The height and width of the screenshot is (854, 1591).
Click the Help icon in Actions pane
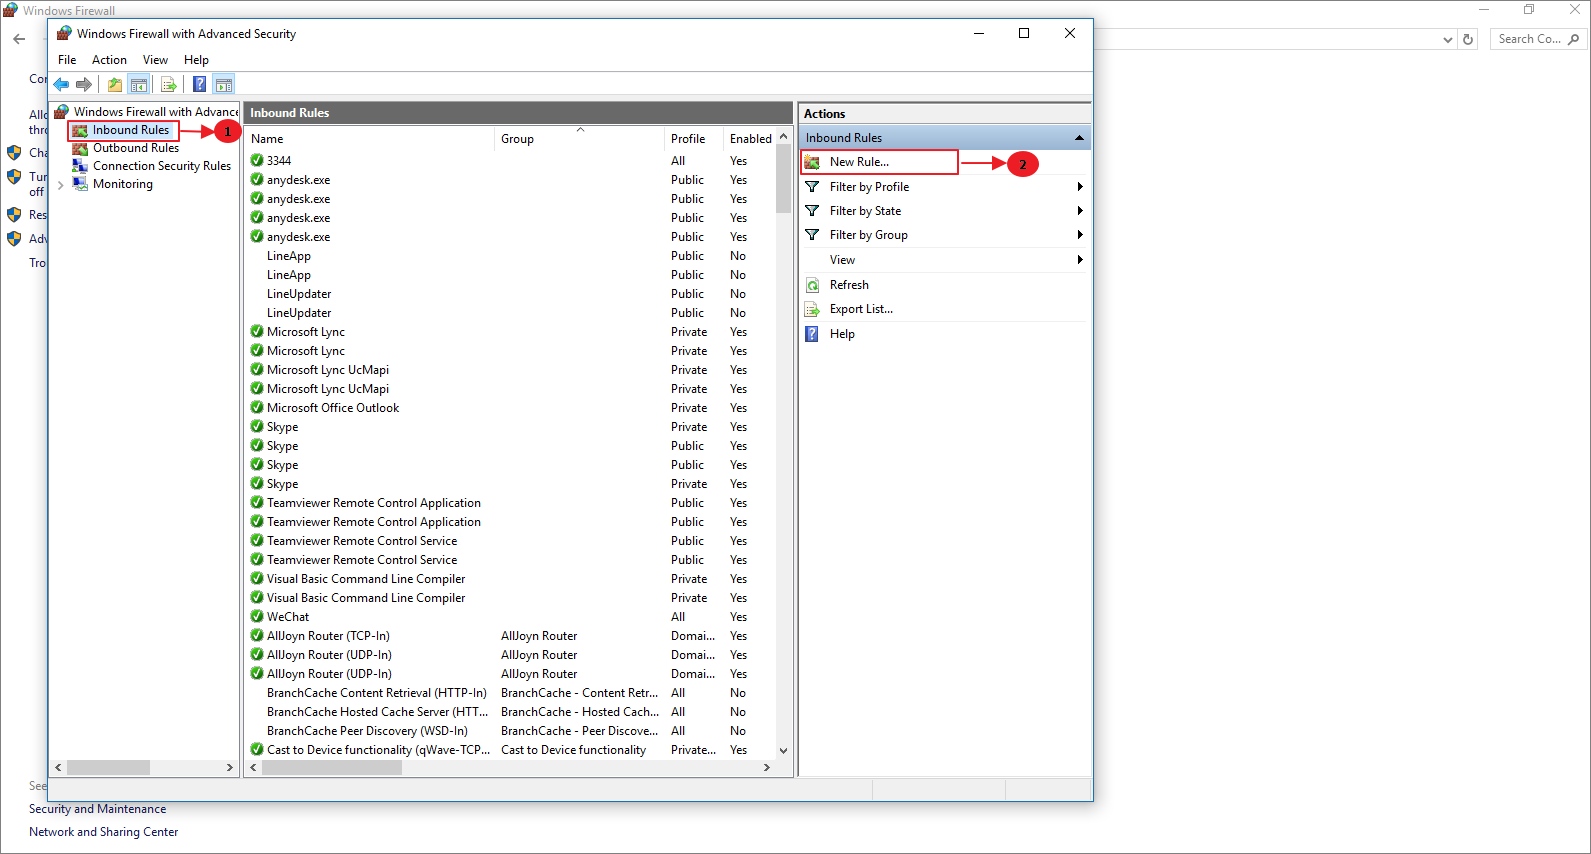[x=813, y=334]
